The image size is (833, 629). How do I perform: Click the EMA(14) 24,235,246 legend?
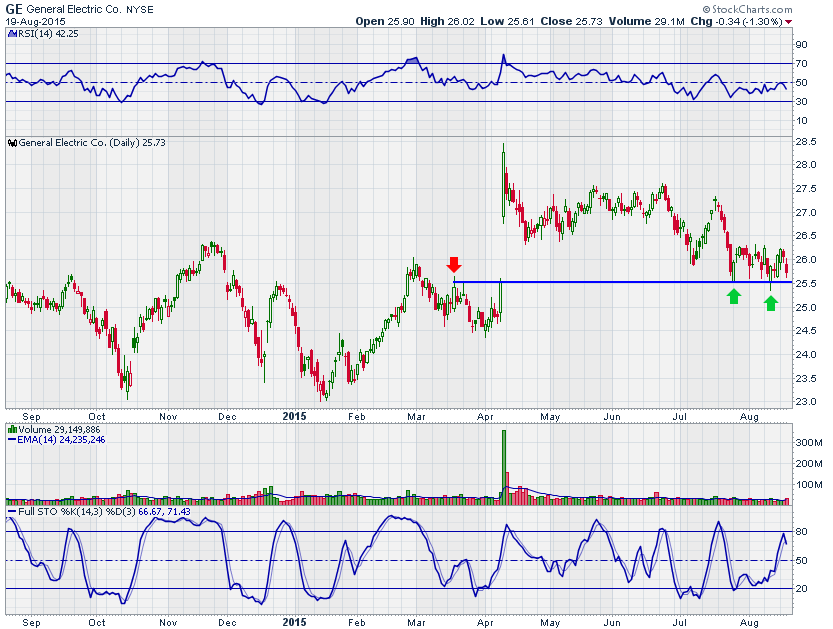(61, 439)
